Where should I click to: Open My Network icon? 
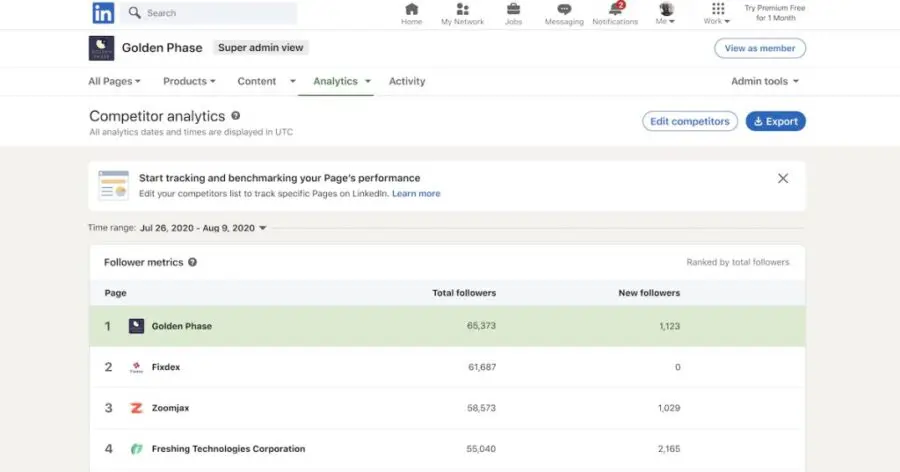pos(463,9)
